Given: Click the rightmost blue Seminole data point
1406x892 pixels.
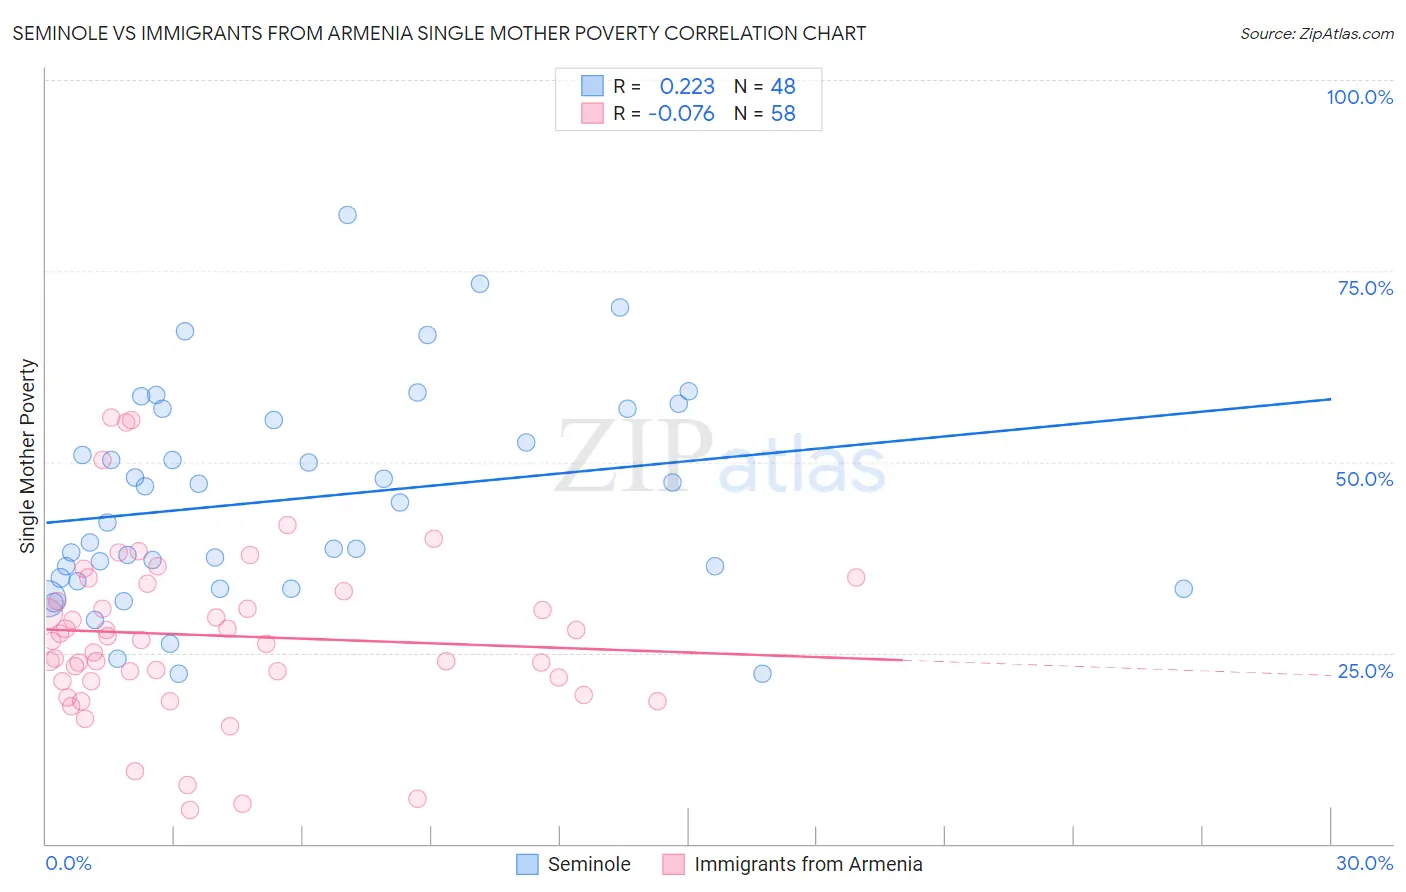Looking at the screenshot, I should [x=1183, y=589].
